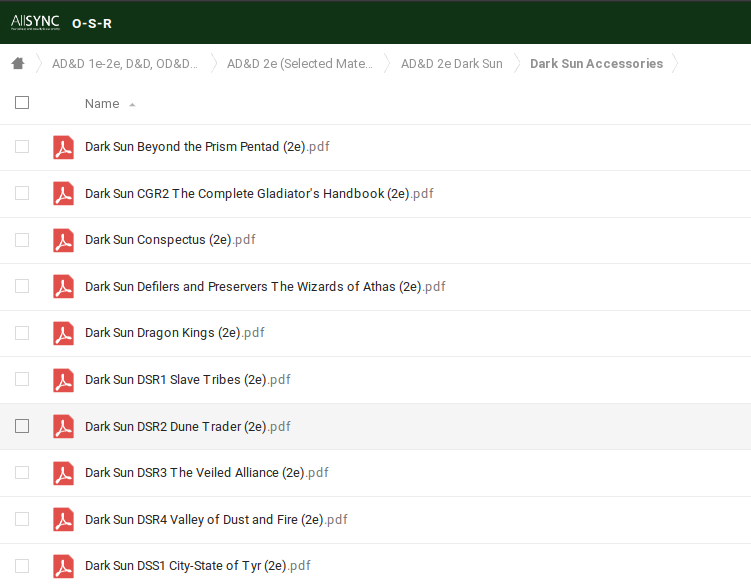Click PDF icon for Dragon Kings
The image size is (751, 588).
(64, 333)
